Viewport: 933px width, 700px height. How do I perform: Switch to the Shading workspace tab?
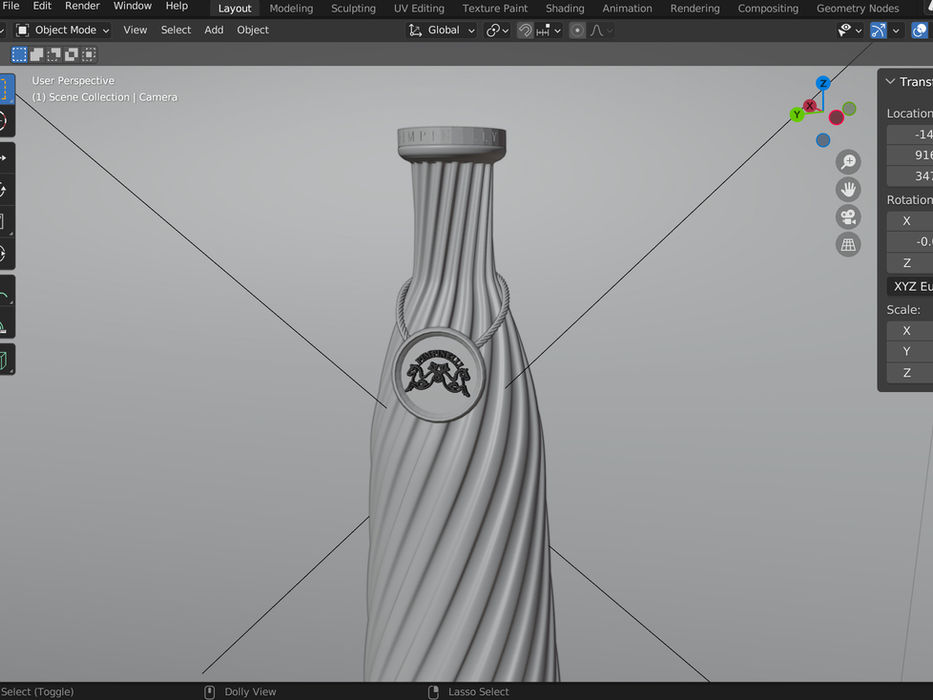(x=565, y=8)
